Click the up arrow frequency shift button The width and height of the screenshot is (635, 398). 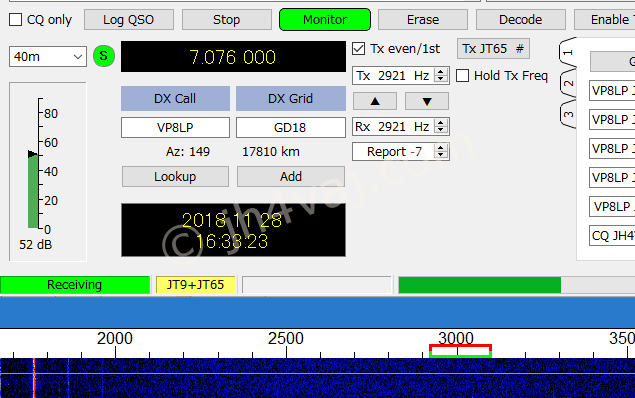(x=375, y=101)
